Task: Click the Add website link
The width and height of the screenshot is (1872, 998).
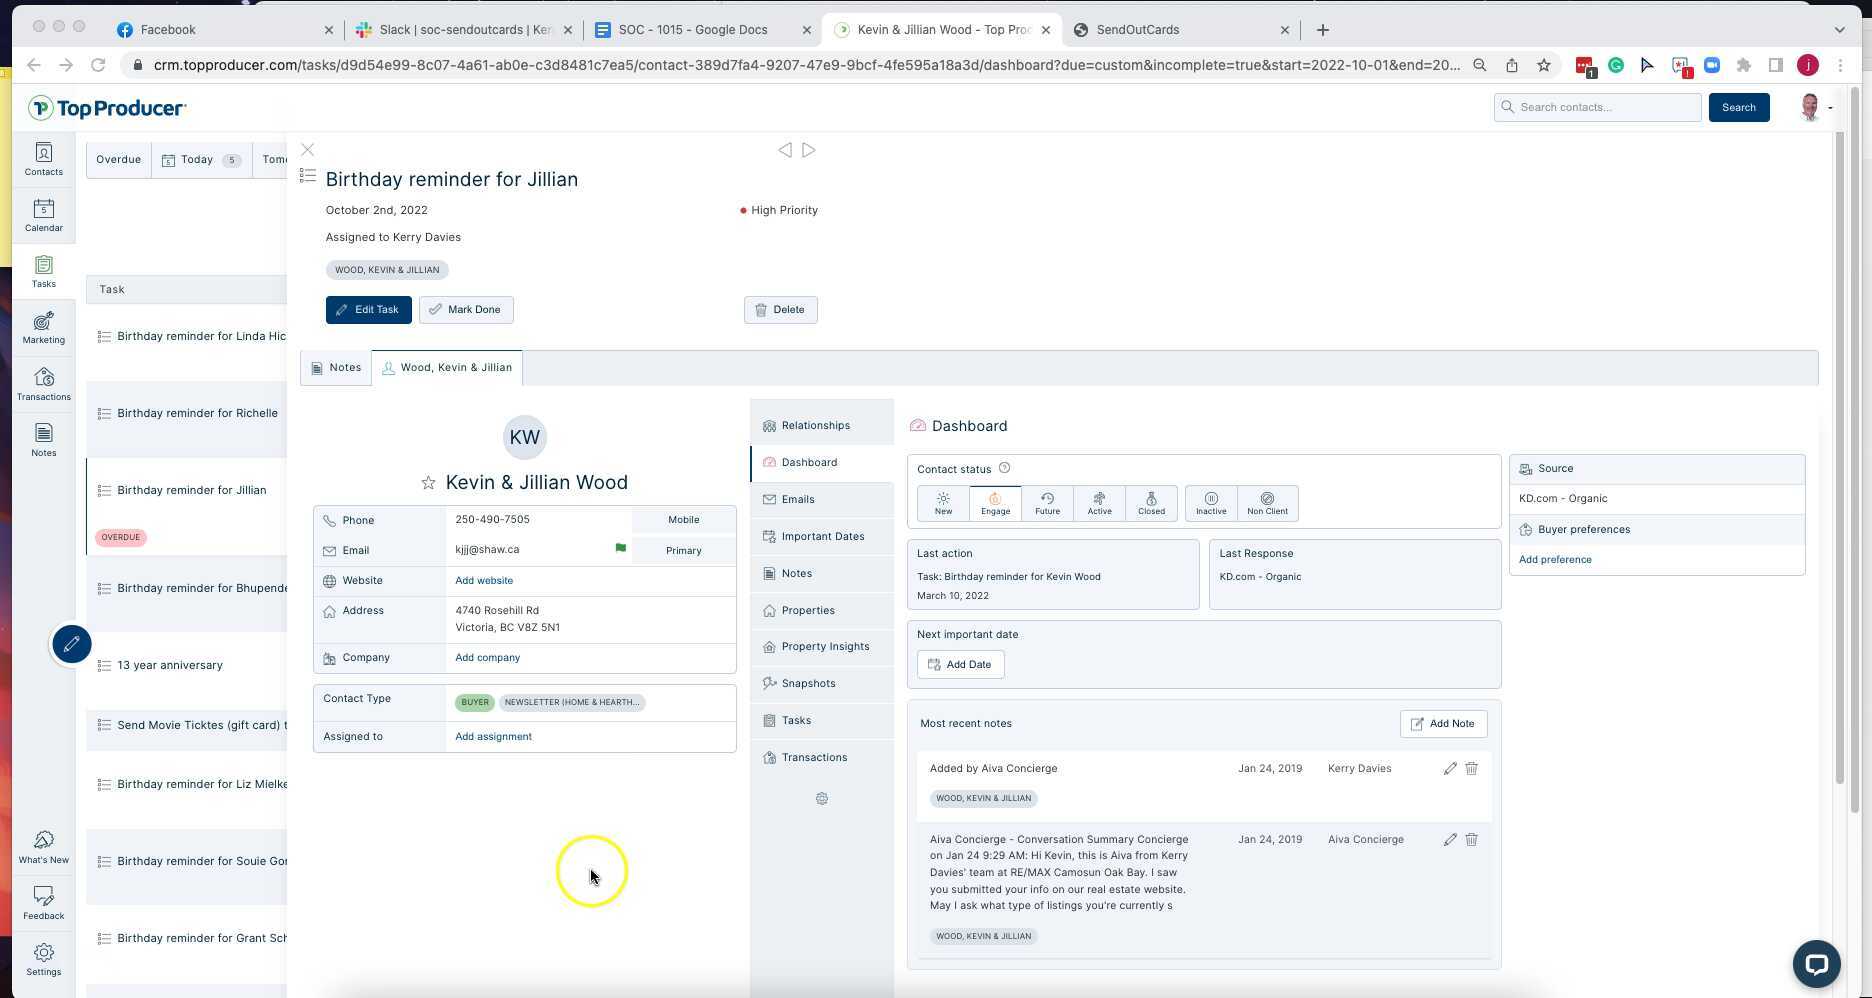Action: pos(484,581)
